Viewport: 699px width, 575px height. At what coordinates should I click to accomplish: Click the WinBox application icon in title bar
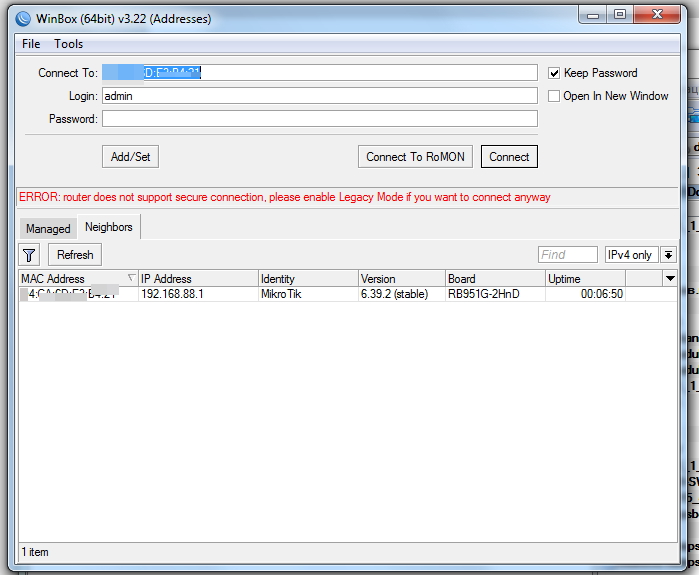click(x=23, y=19)
